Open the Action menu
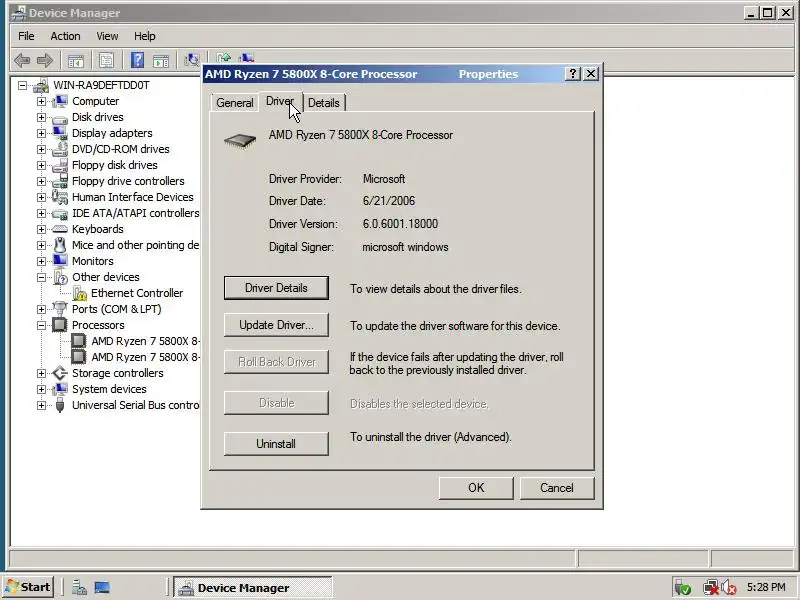 tap(65, 36)
